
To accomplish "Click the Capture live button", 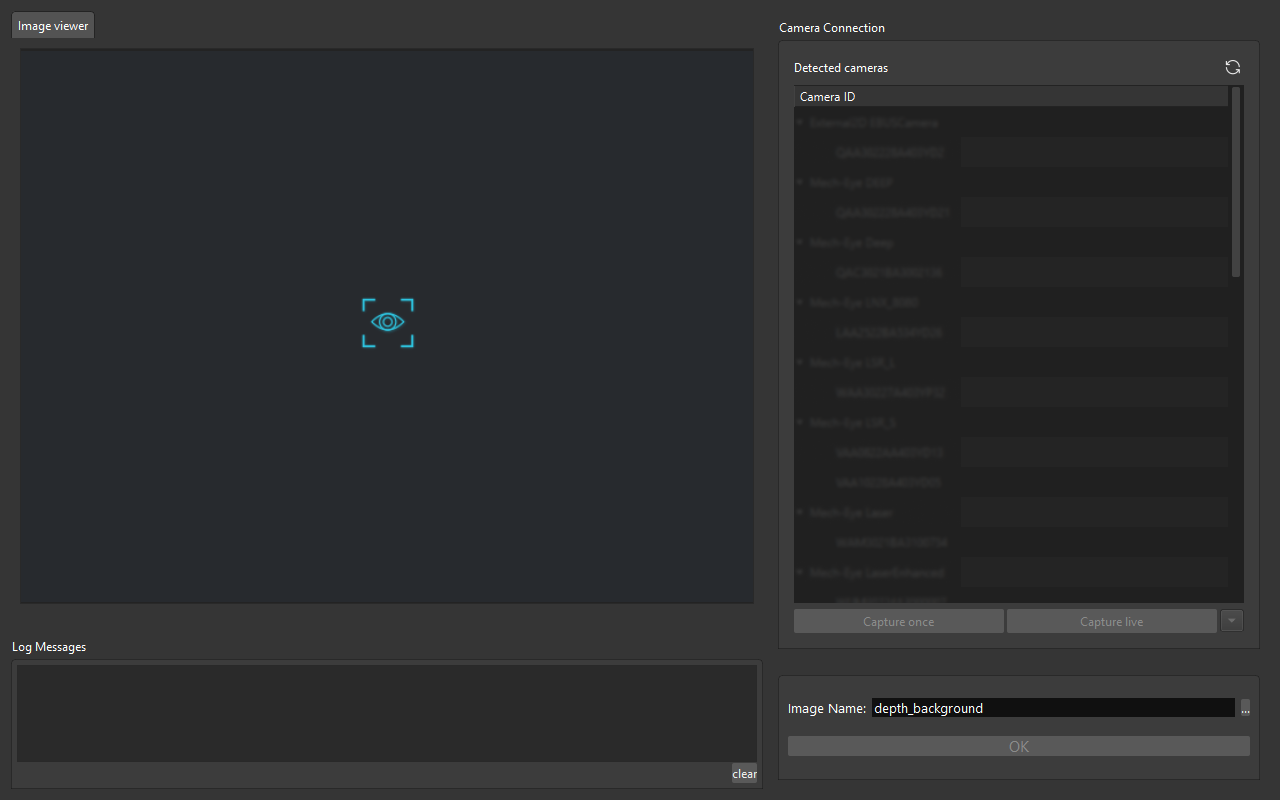I will click(x=1111, y=621).
